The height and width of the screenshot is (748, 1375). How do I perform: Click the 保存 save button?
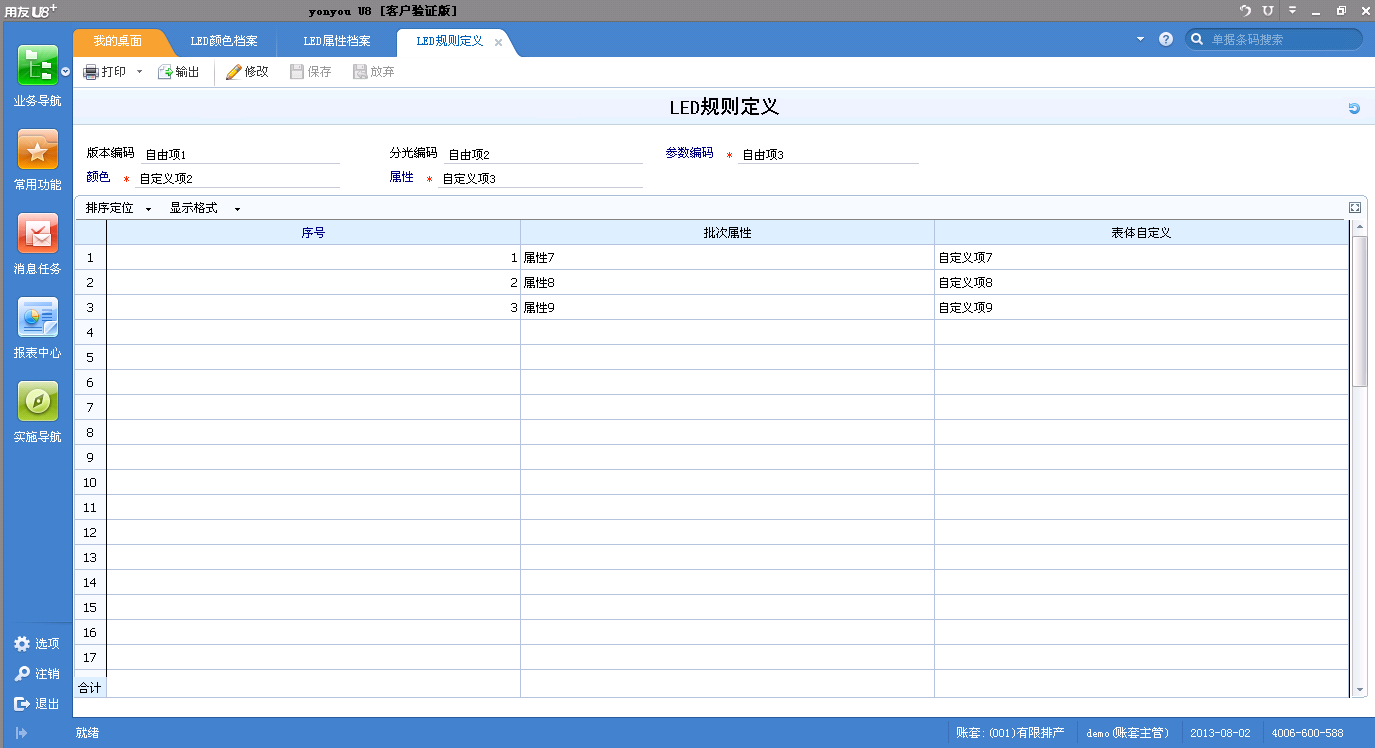click(x=311, y=71)
